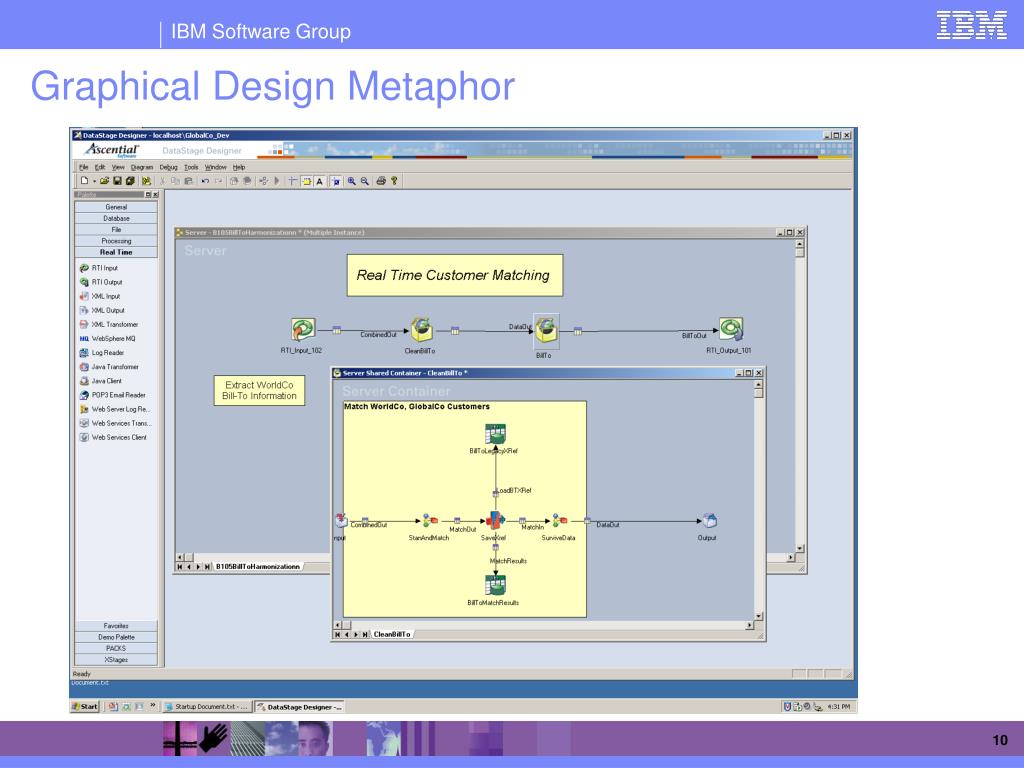The height and width of the screenshot is (768, 1024).
Task: Expand the File palette group
Action: [x=116, y=229]
